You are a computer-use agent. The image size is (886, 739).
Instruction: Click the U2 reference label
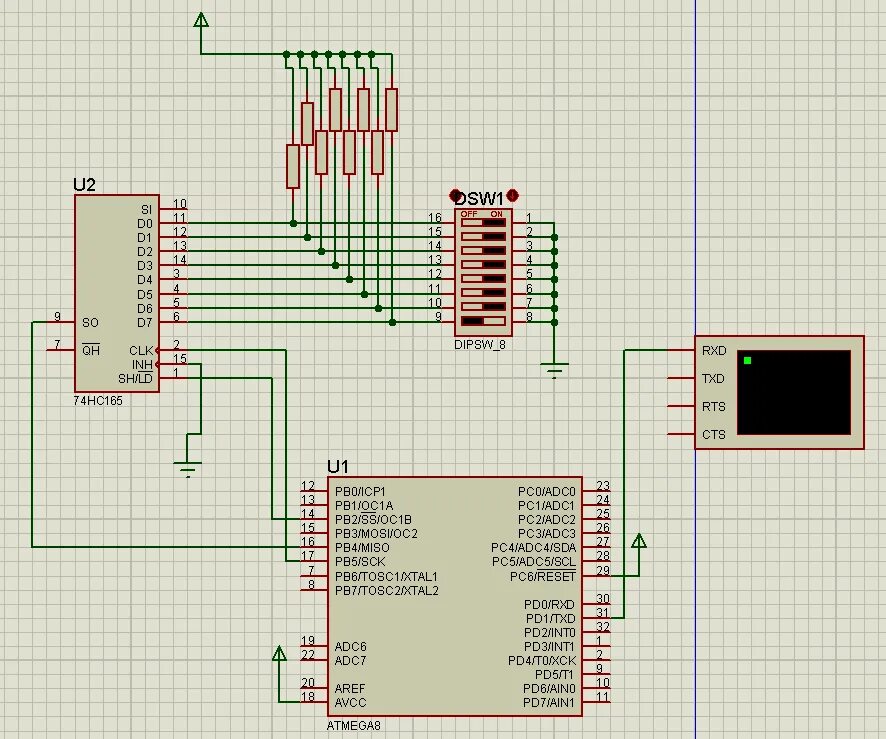pos(85,185)
